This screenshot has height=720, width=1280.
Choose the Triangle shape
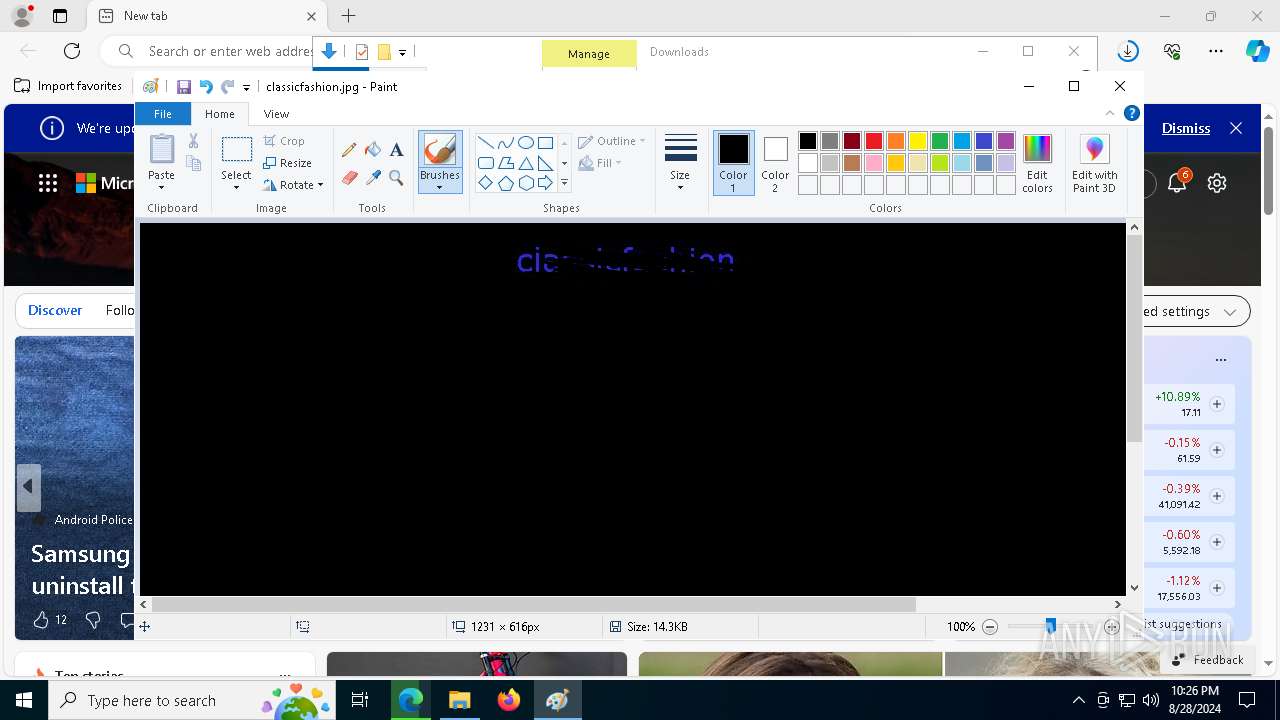525,163
